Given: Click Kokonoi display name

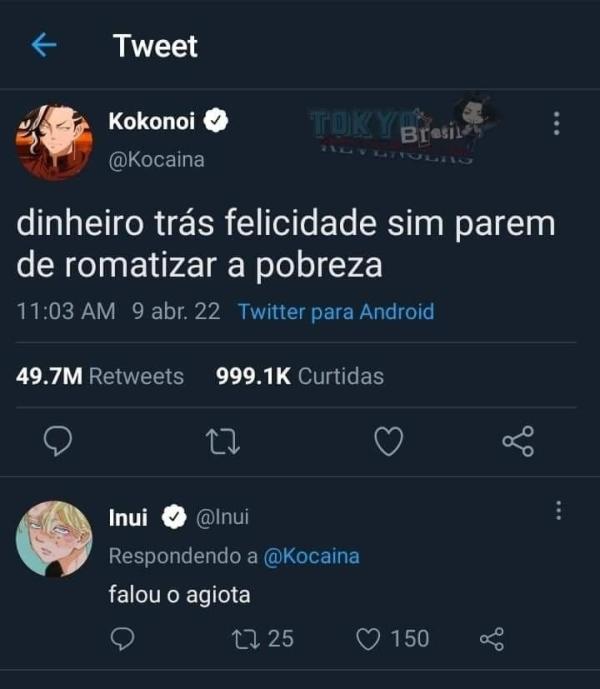Looking at the screenshot, I should (154, 122).
